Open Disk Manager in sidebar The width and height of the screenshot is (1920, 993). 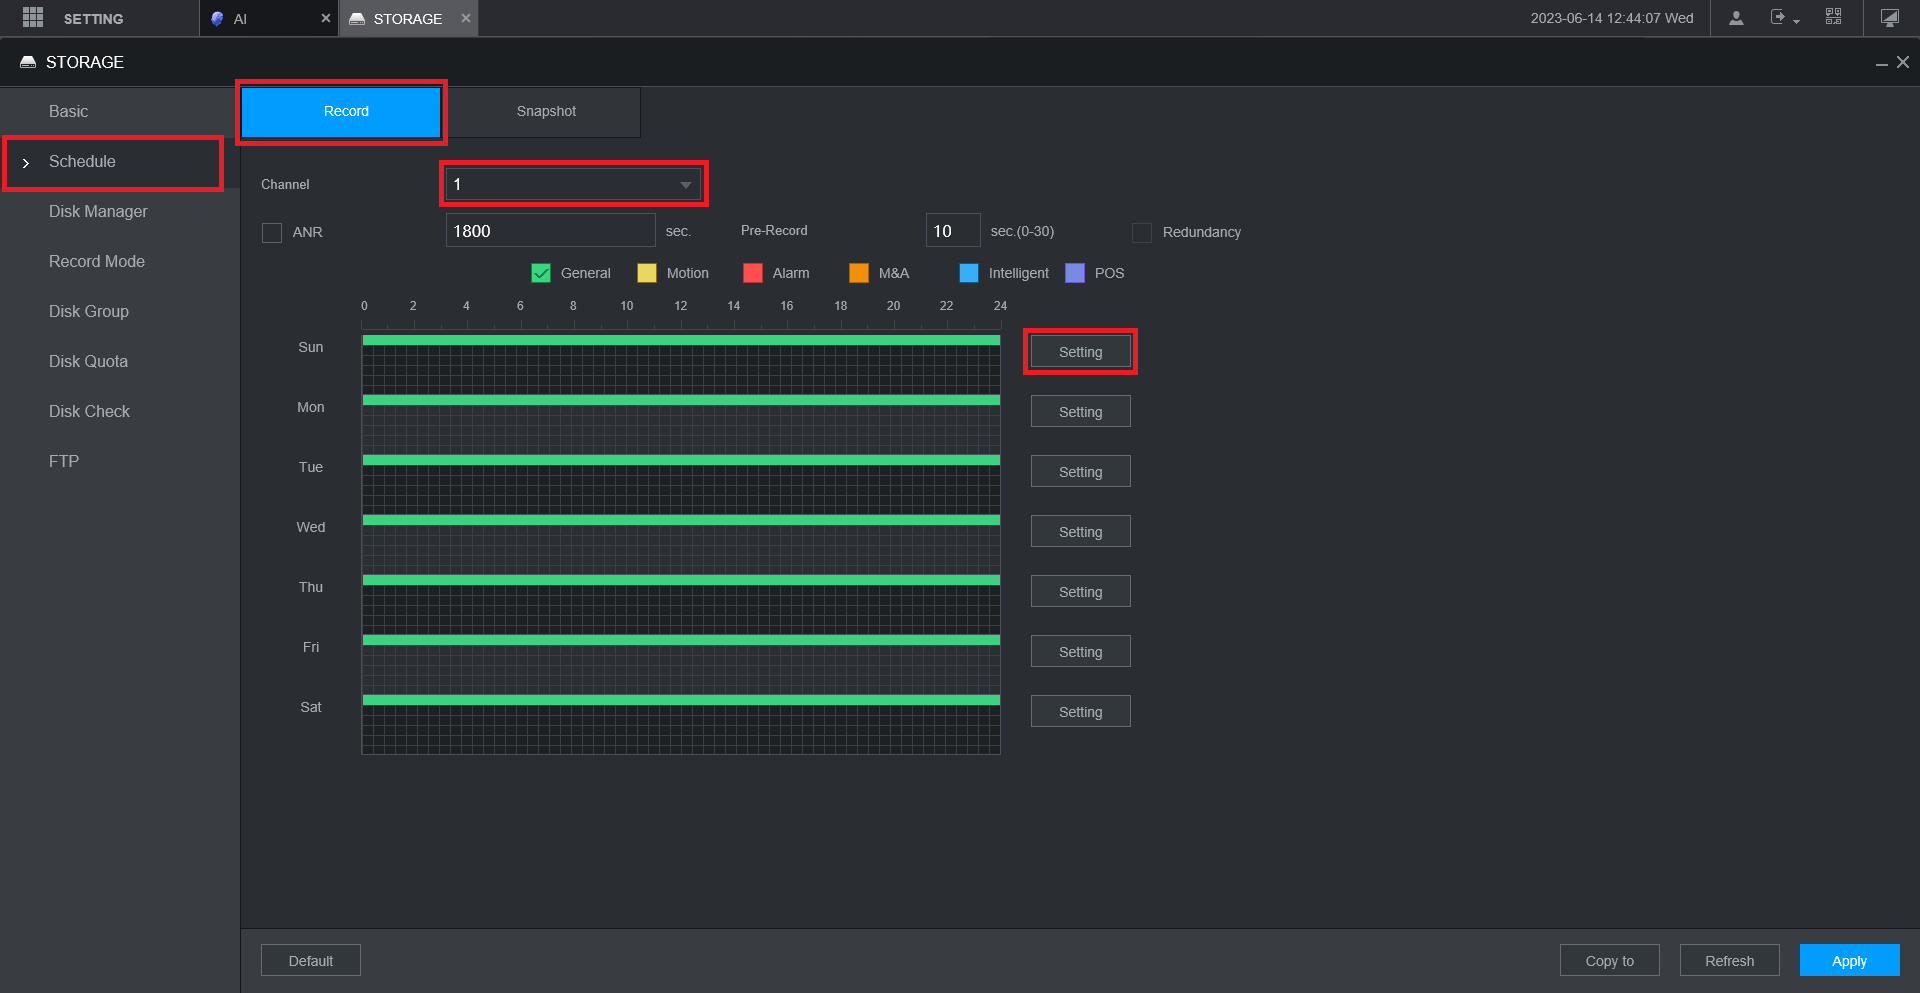point(98,211)
